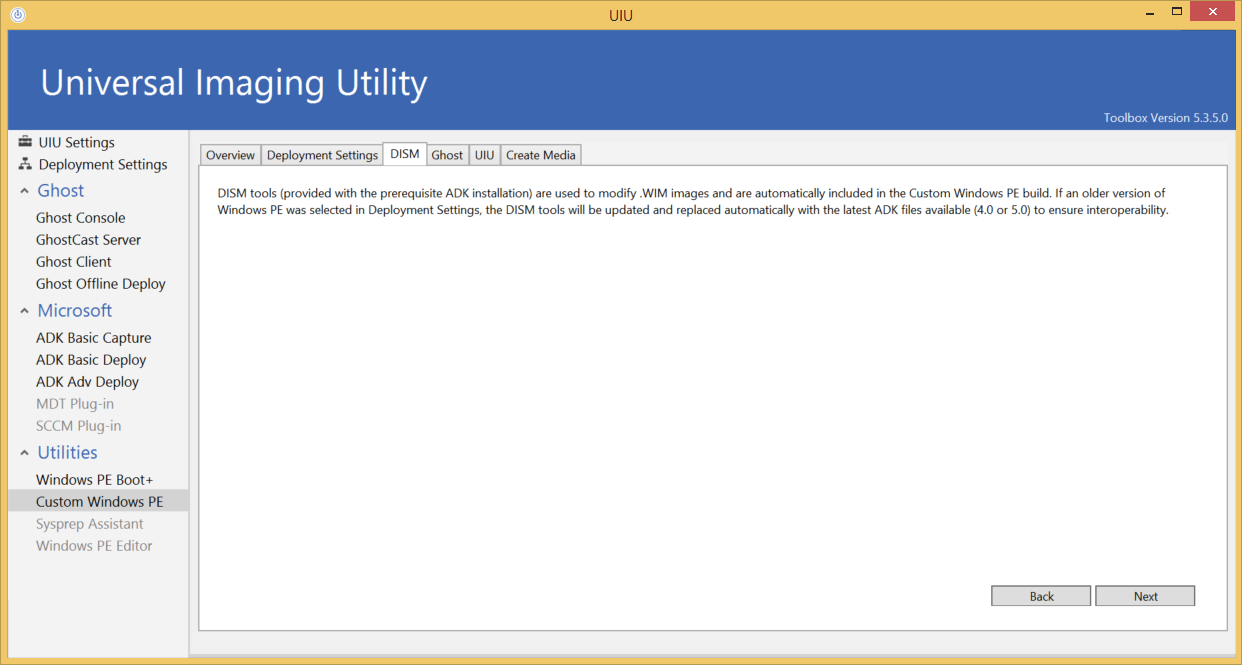This screenshot has width=1242, height=665.
Task: Click the Microsoft section heading
Action: point(75,311)
